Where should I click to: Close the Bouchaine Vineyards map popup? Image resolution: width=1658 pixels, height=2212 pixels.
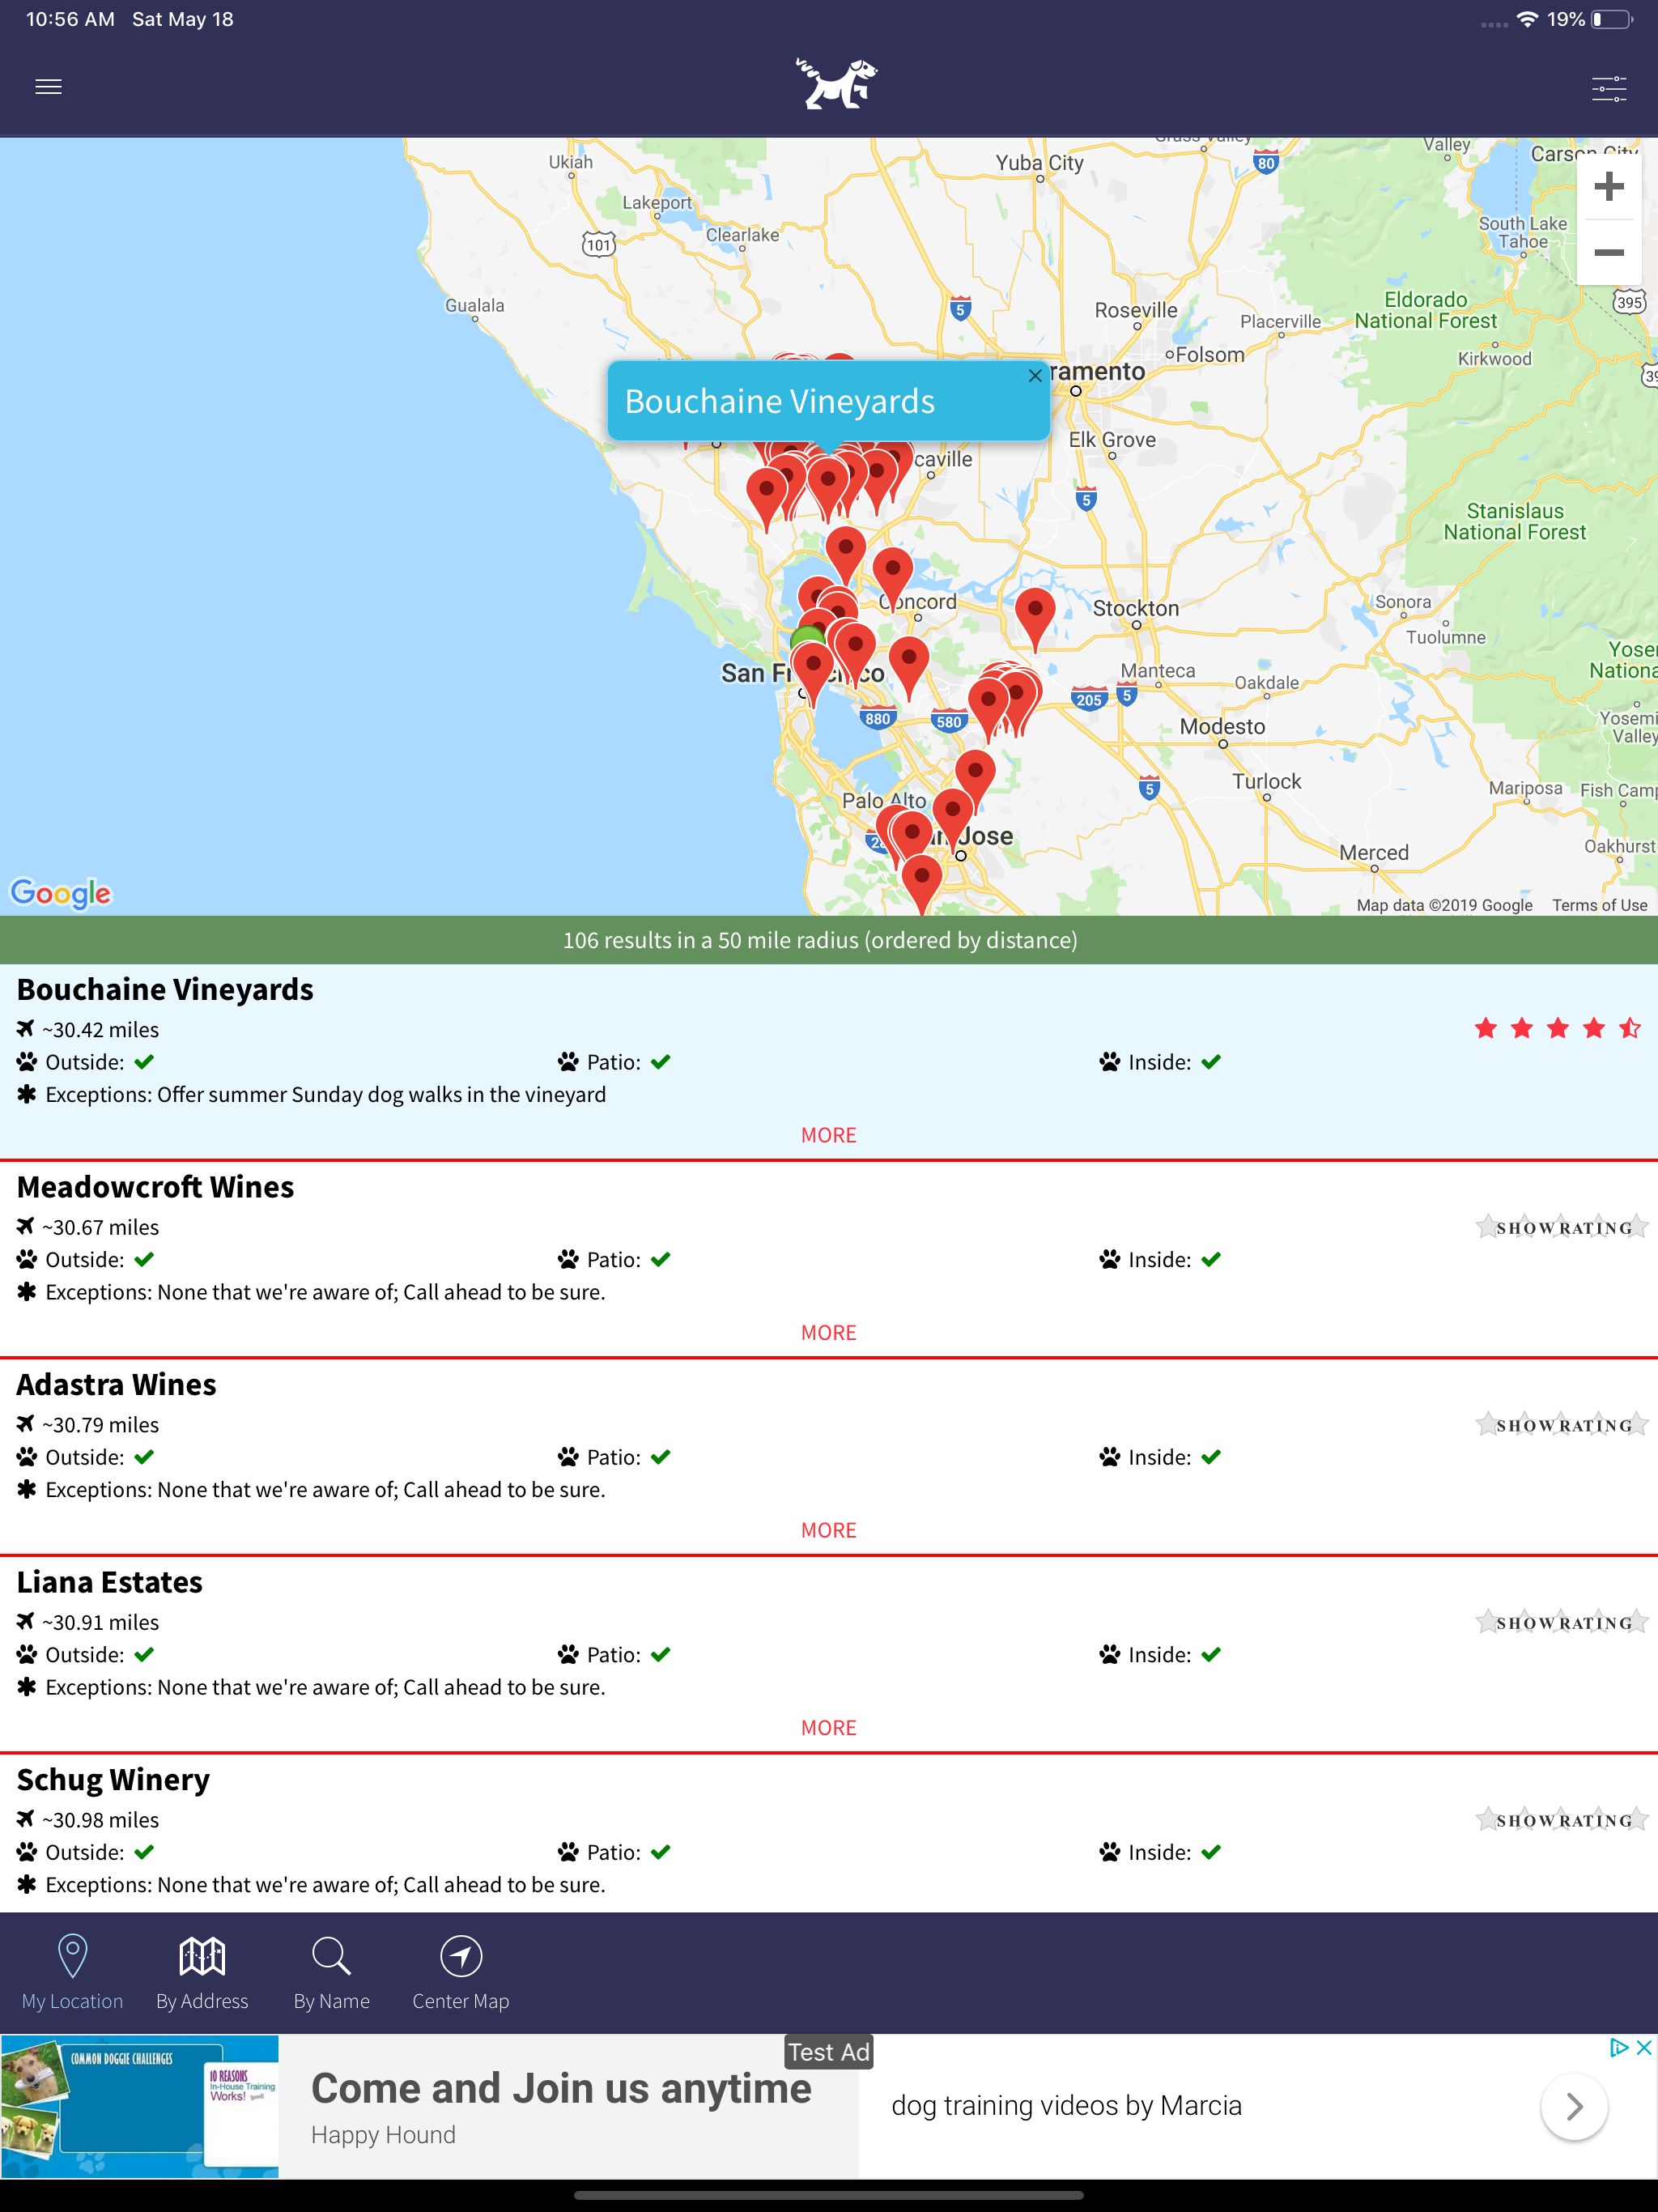(x=1035, y=376)
